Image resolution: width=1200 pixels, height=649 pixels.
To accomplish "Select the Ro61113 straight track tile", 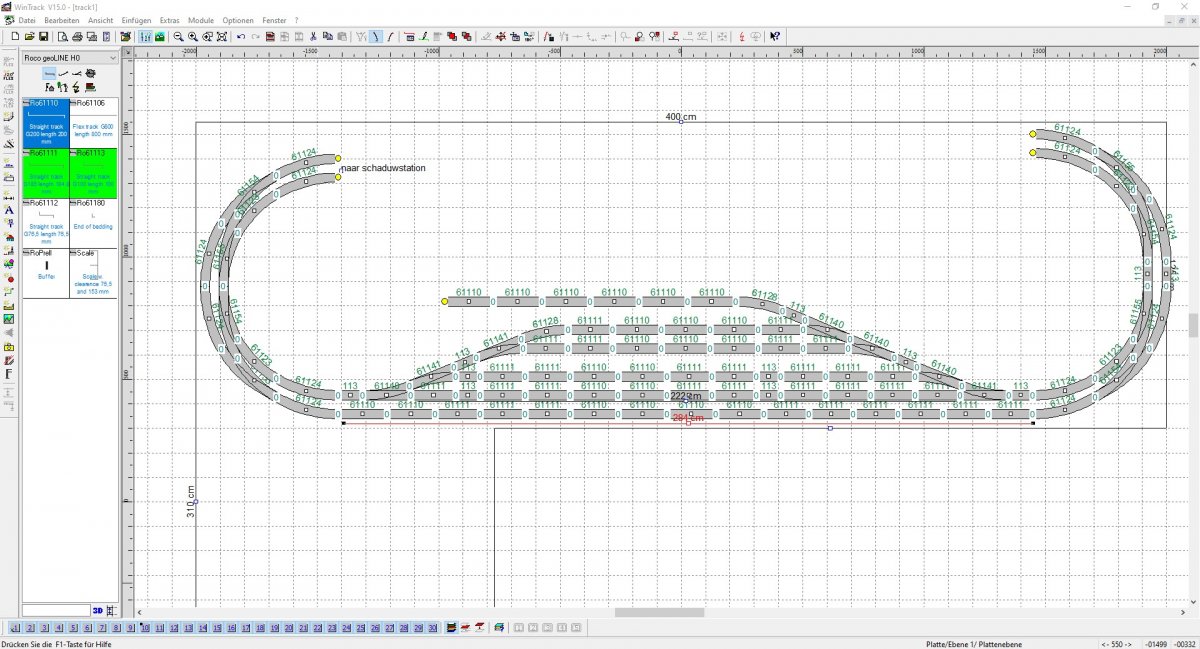I will click(x=94, y=173).
